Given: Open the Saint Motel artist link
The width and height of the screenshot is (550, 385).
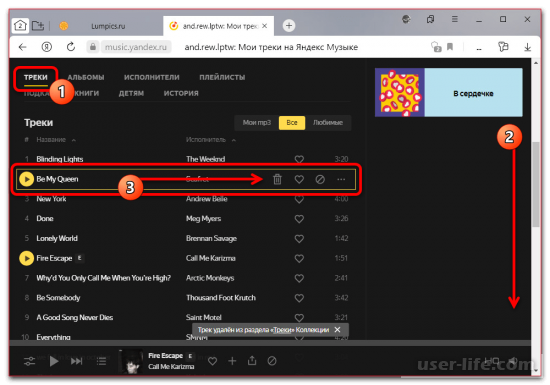Looking at the screenshot, I should pos(203,318).
